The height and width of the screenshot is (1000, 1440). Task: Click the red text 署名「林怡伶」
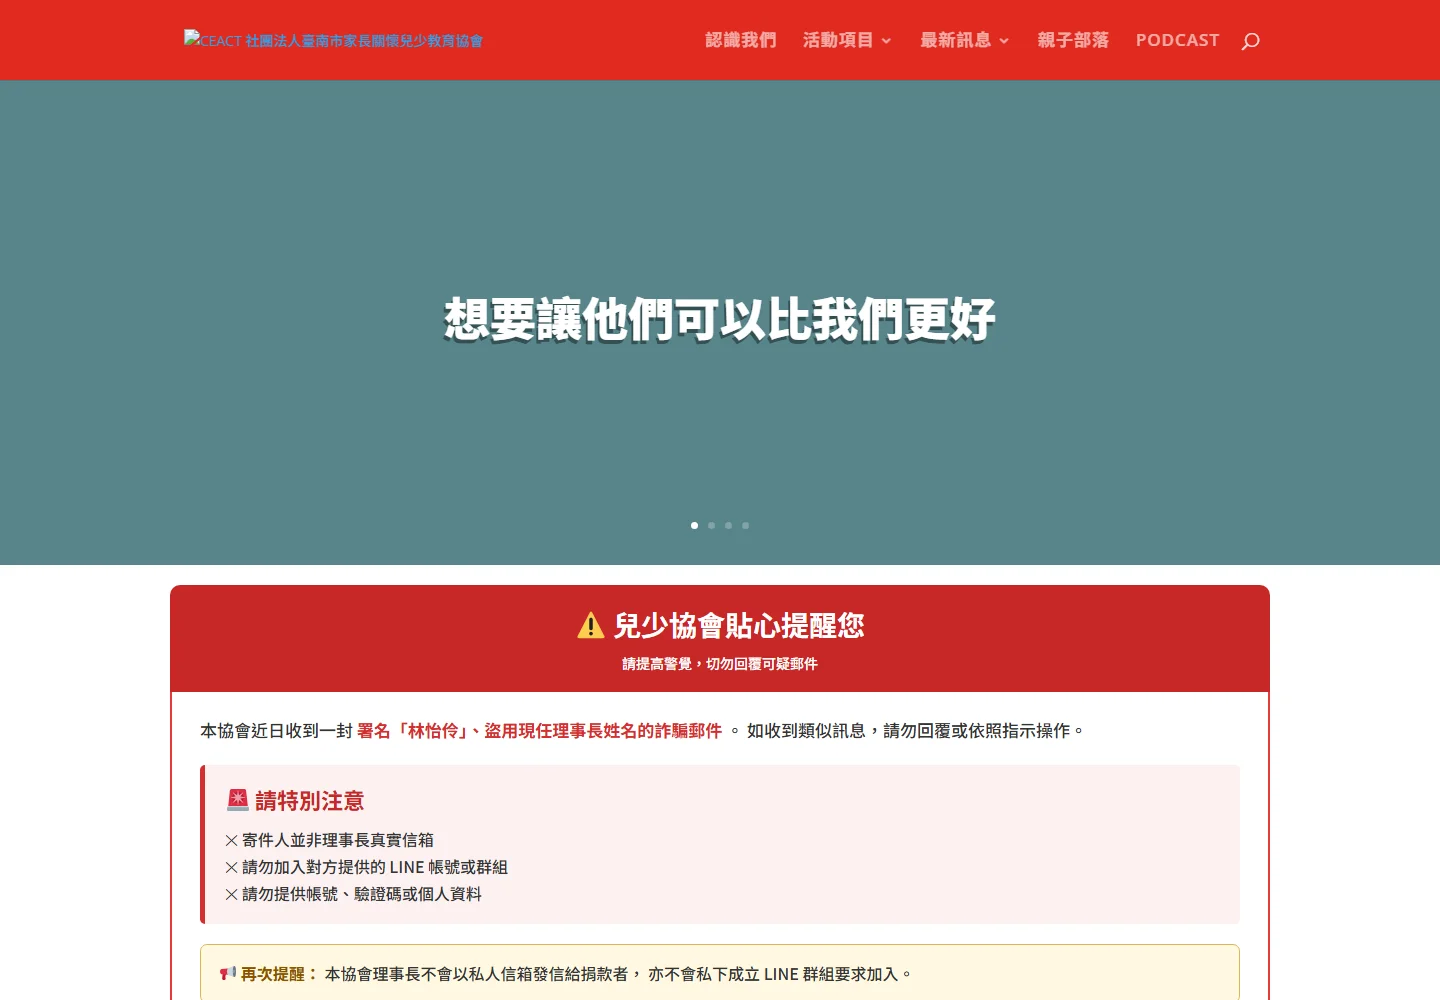click(x=414, y=731)
